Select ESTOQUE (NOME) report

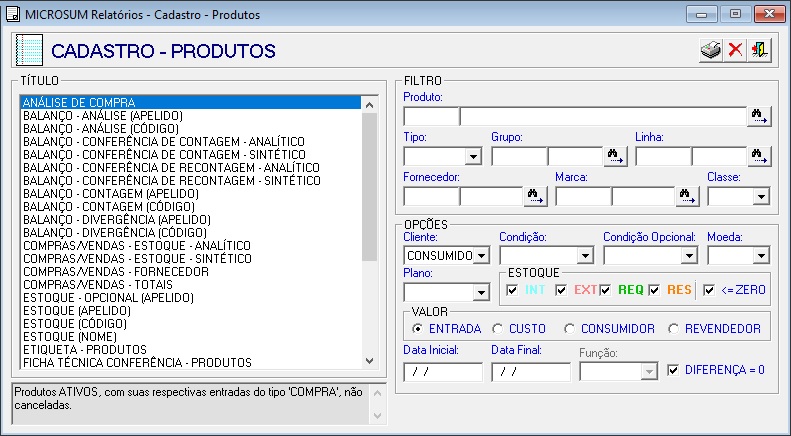pyautogui.click(x=191, y=337)
